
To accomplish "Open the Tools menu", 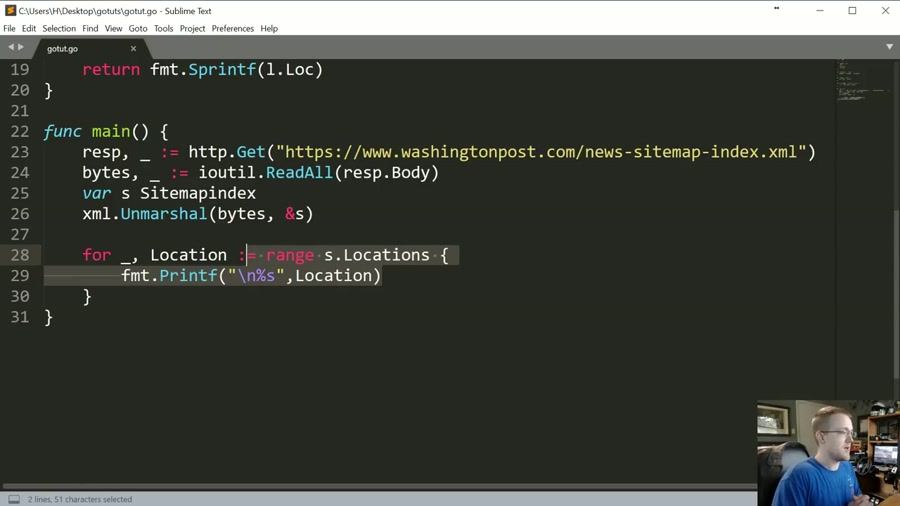I will click(x=164, y=28).
